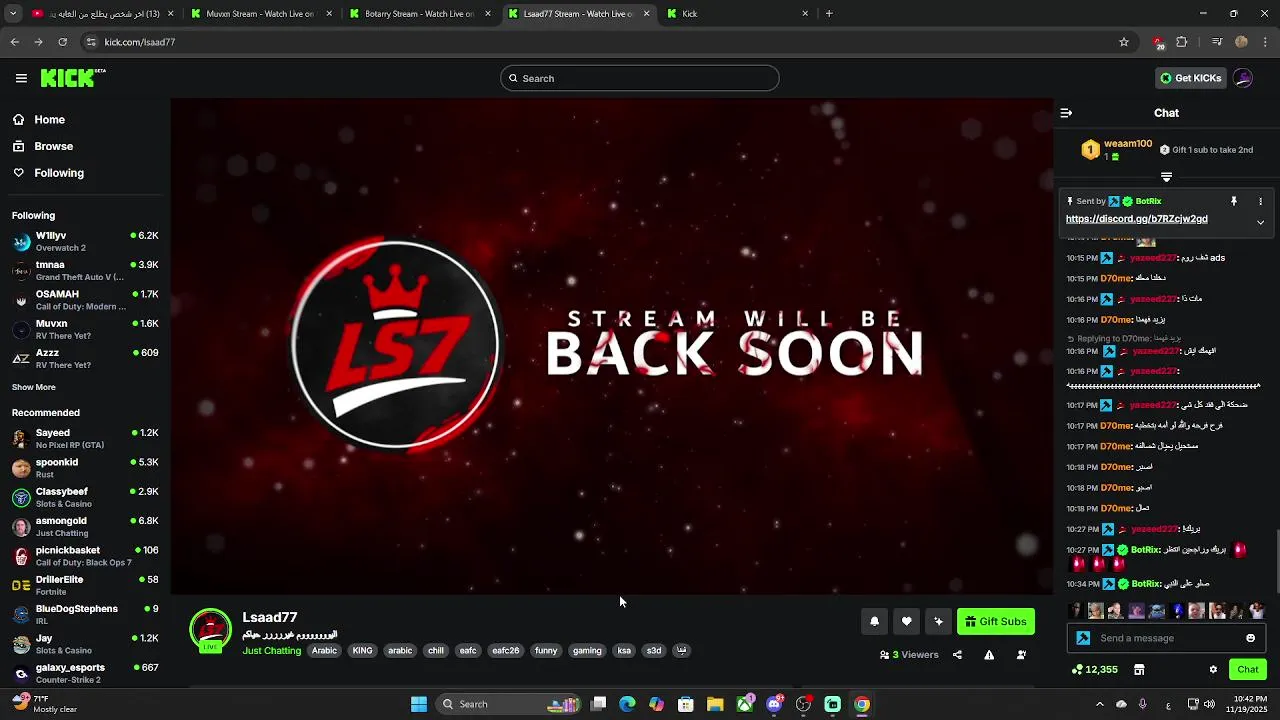
Task: Switch to the Kick browser tab
Action: pyautogui.click(x=738, y=14)
